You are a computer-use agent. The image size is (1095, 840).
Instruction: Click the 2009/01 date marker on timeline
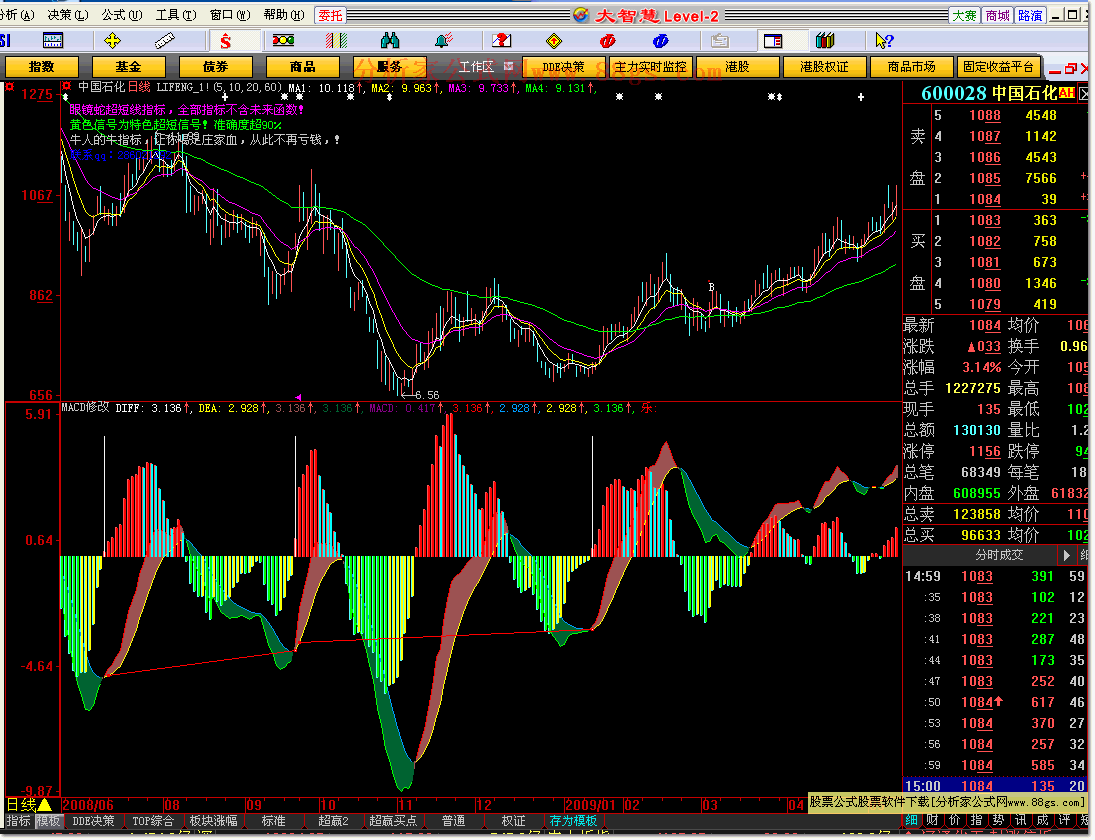[x=591, y=805]
